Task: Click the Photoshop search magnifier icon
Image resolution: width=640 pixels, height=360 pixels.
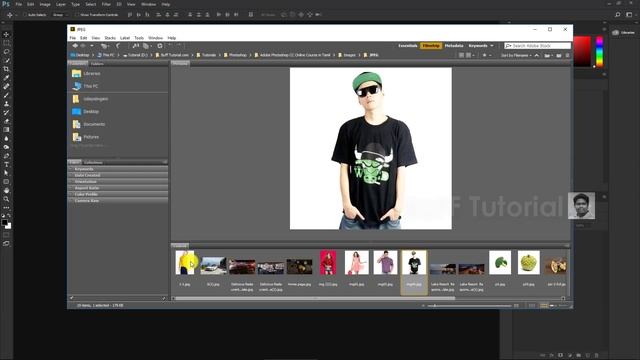Action: (618, 15)
